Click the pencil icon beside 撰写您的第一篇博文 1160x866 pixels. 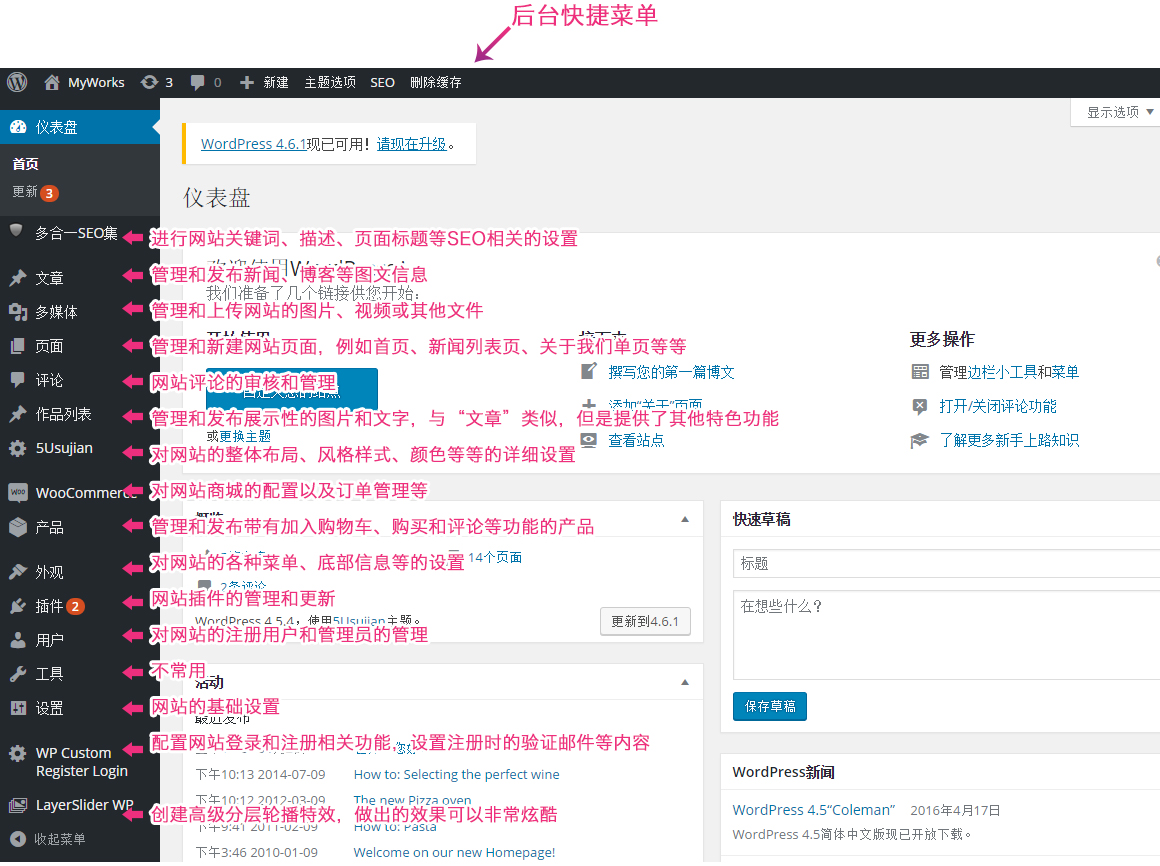click(x=589, y=371)
